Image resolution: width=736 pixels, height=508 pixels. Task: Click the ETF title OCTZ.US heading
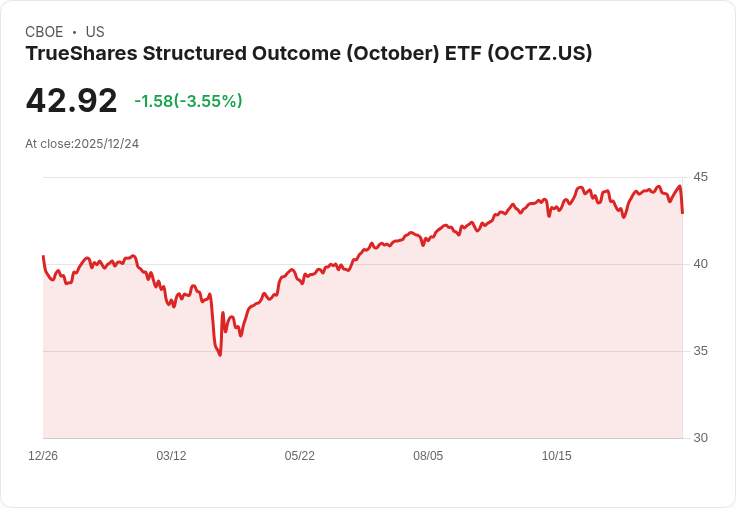tap(309, 54)
